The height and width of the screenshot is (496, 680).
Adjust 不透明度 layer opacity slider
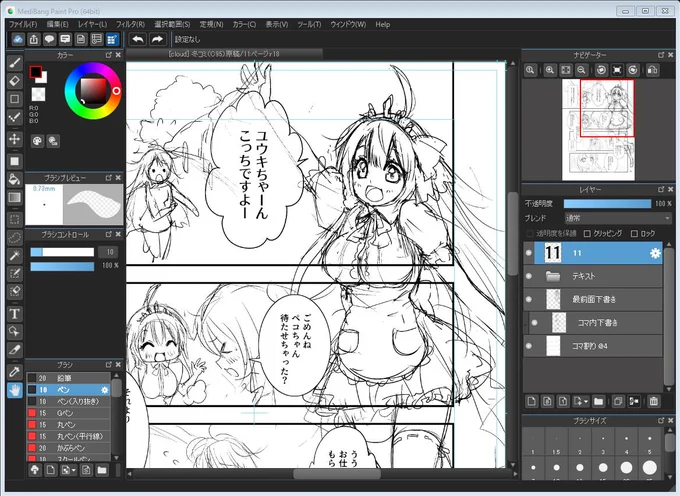607,203
